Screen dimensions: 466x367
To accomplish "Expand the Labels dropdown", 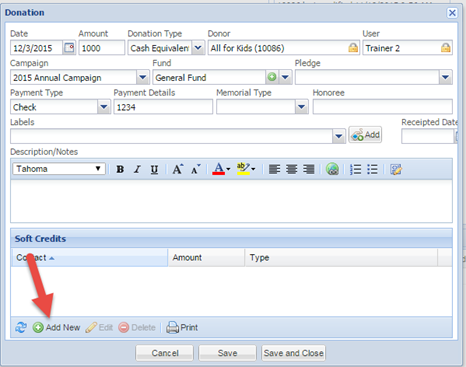I will tap(339, 136).
